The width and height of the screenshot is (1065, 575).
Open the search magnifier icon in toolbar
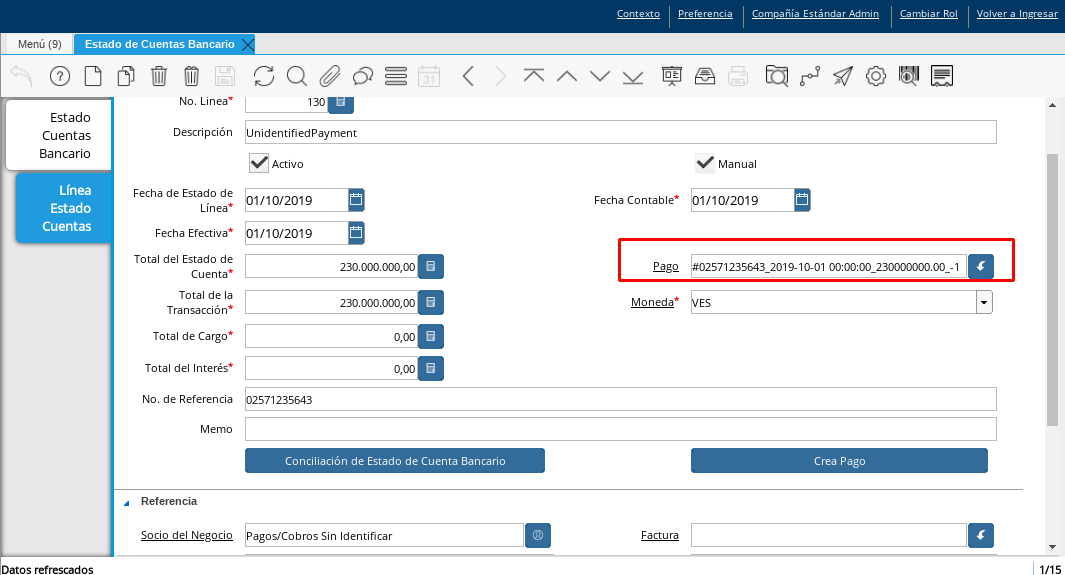(297, 76)
